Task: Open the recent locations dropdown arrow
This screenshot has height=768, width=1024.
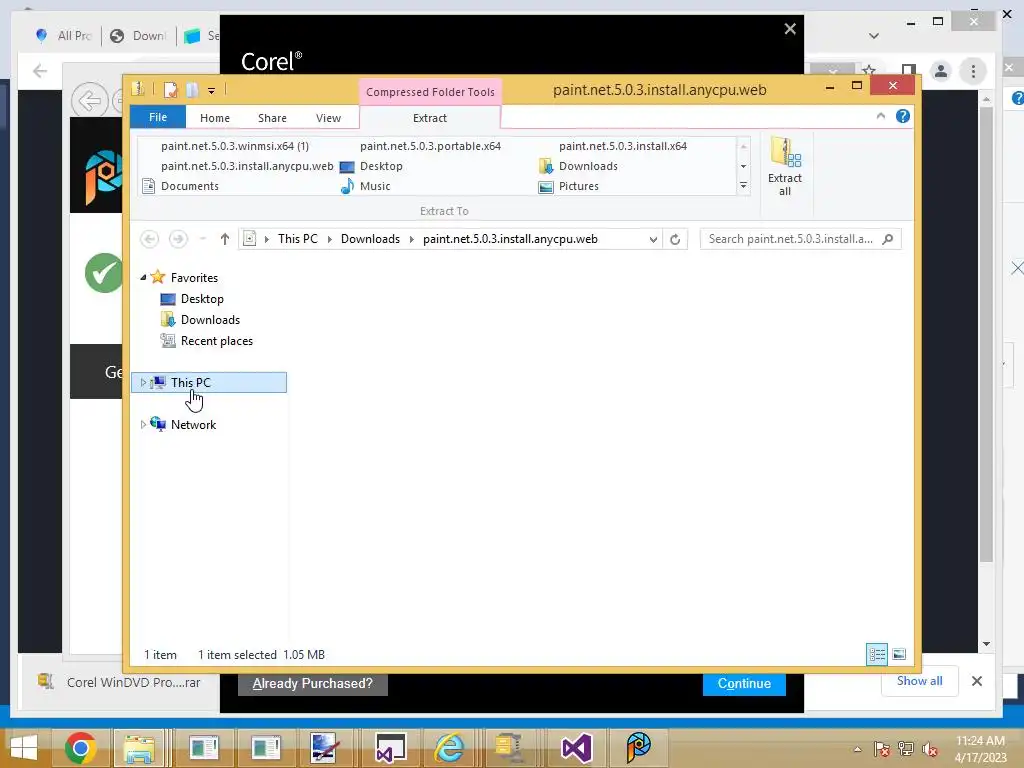Action: click(x=202, y=239)
